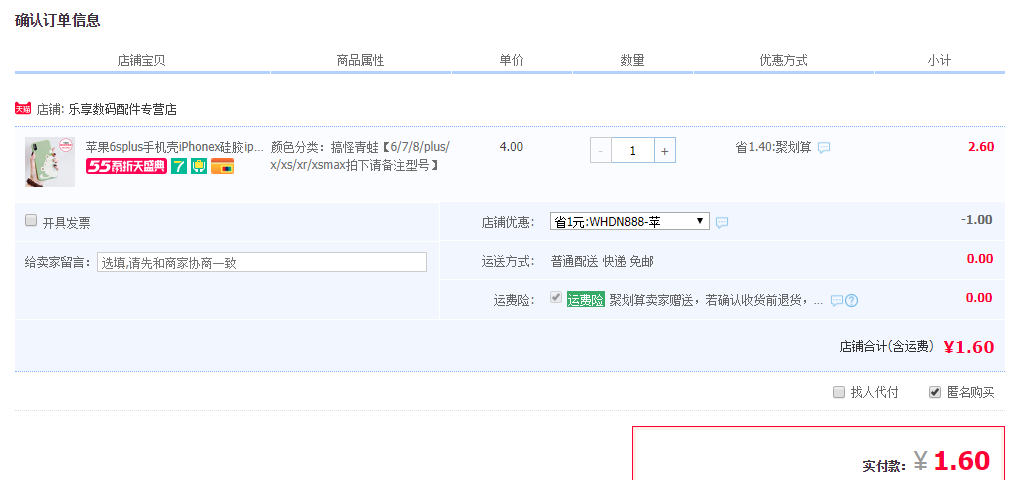The width and height of the screenshot is (1021, 480).
Task: Click the 数量 column header
Action: tap(632, 61)
